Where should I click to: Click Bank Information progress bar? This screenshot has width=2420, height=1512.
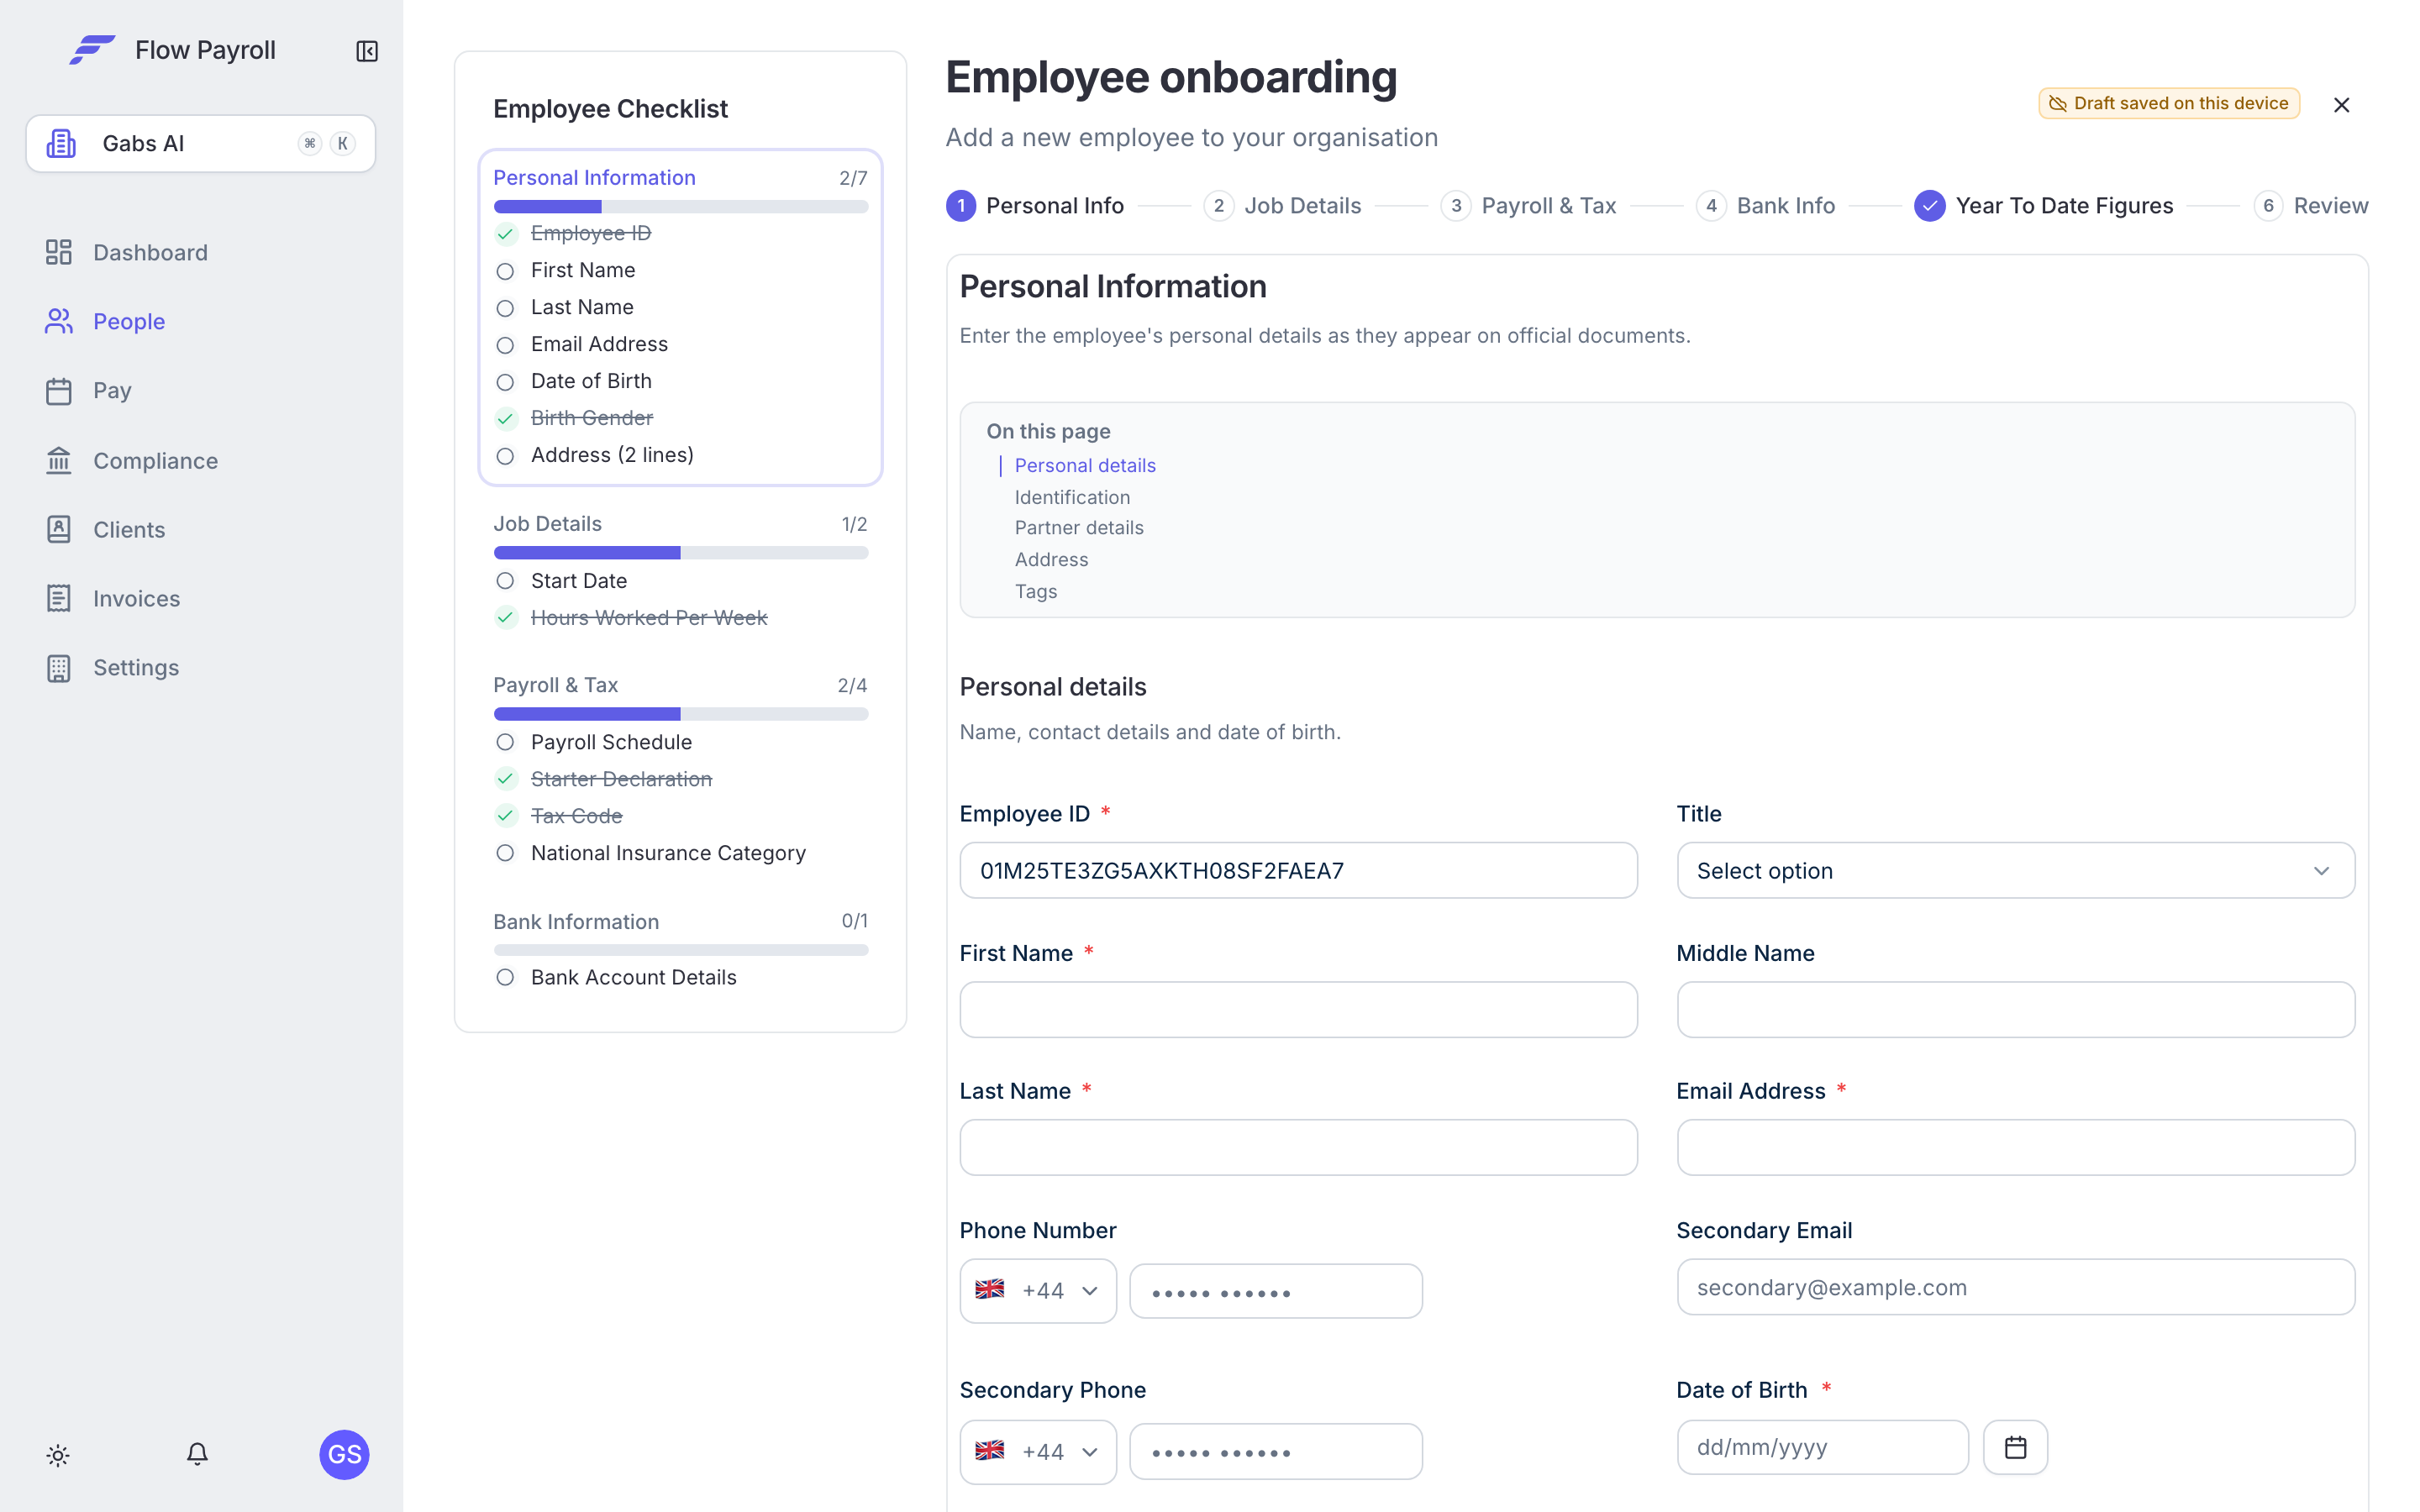pyautogui.click(x=680, y=950)
